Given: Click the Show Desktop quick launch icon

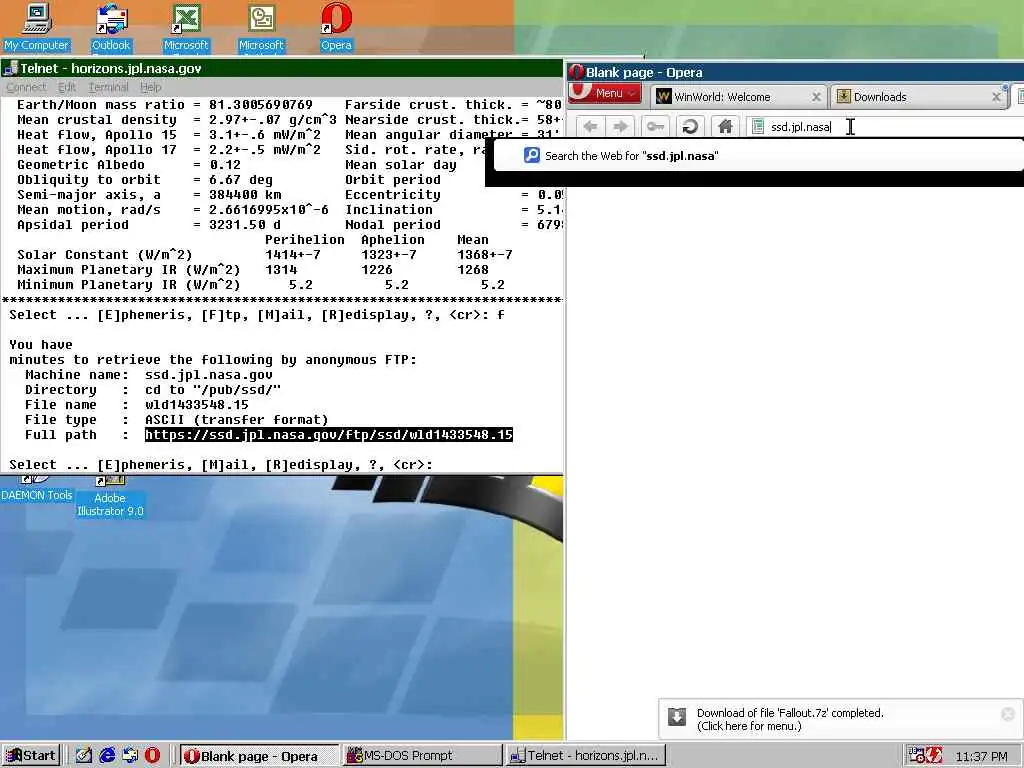Looking at the screenshot, I should [84, 756].
